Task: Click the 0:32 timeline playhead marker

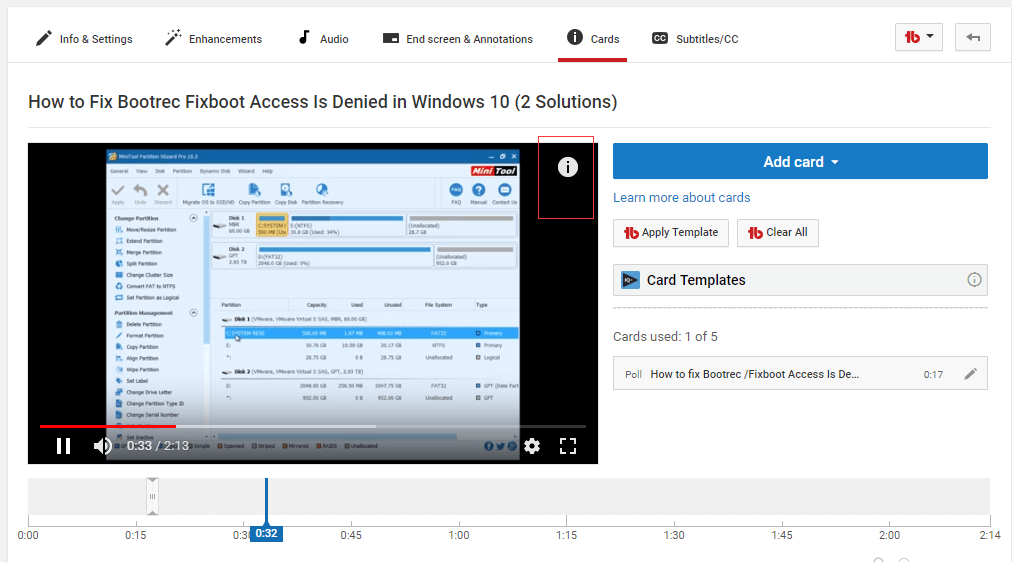Action: [266, 534]
